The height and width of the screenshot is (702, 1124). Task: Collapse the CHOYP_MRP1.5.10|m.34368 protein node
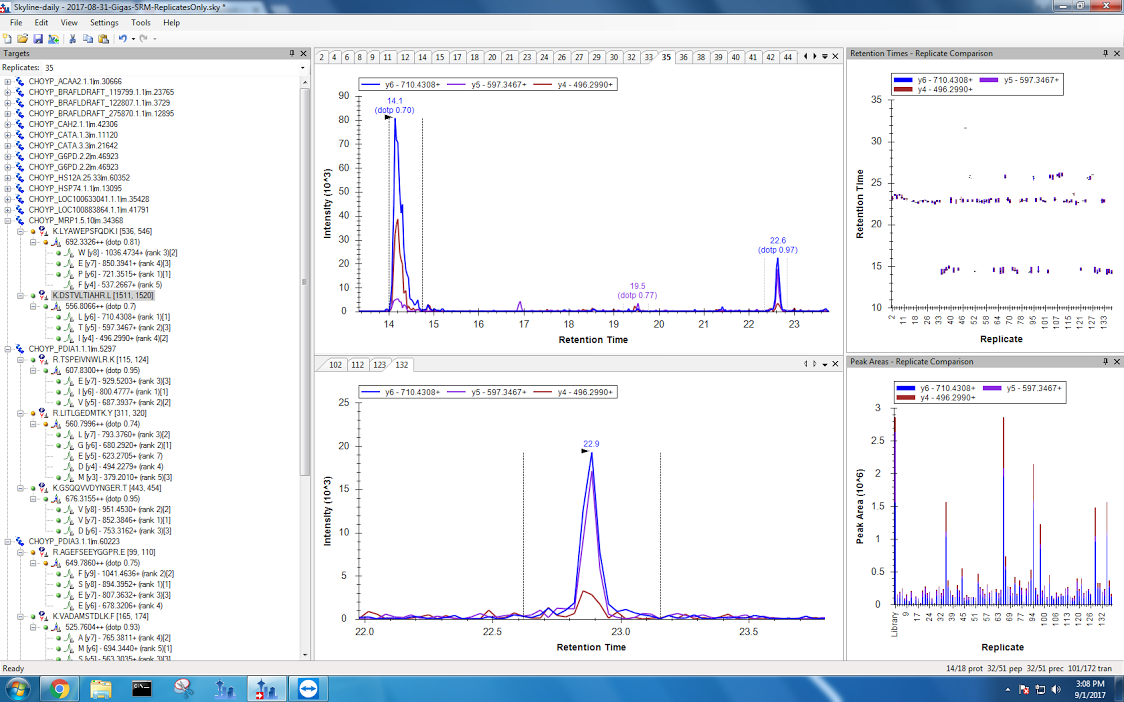(x=8, y=220)
